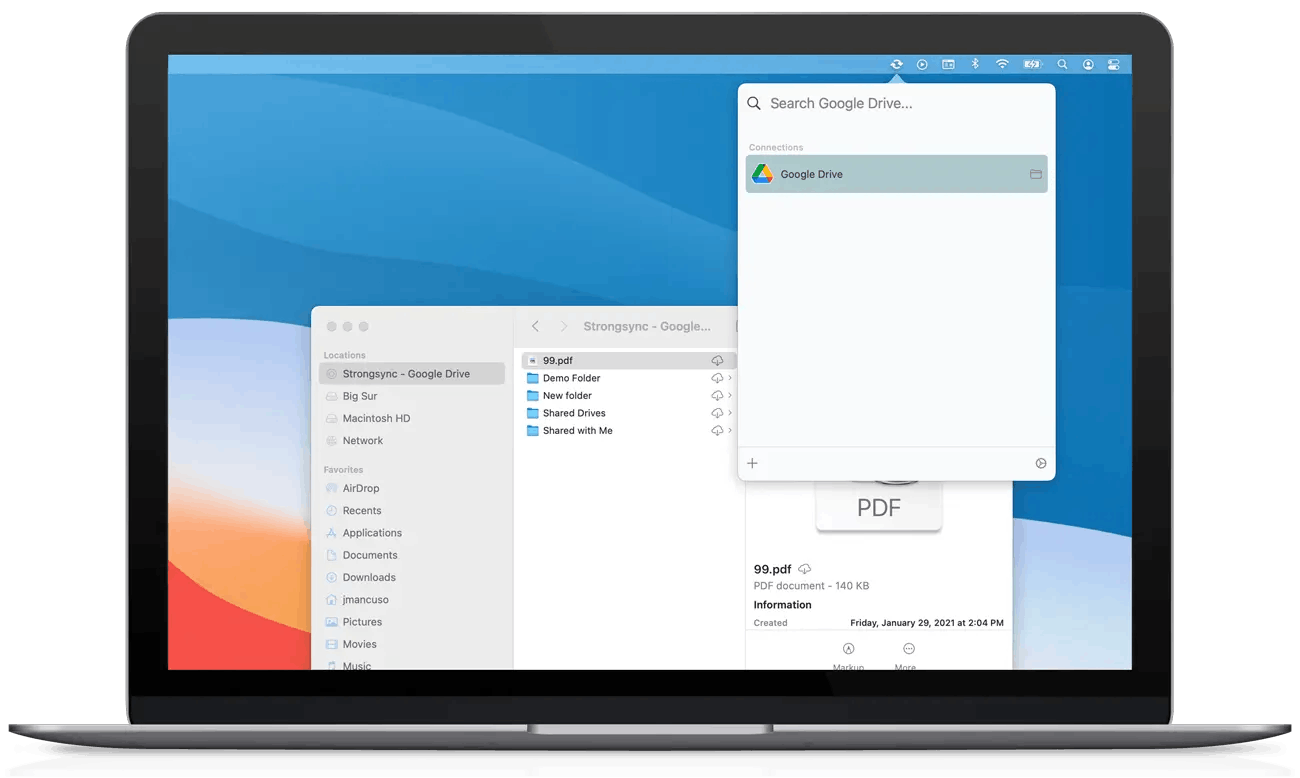Expand Shared with Me with its chevron
1300x778 pixels.
click(730, 430)
